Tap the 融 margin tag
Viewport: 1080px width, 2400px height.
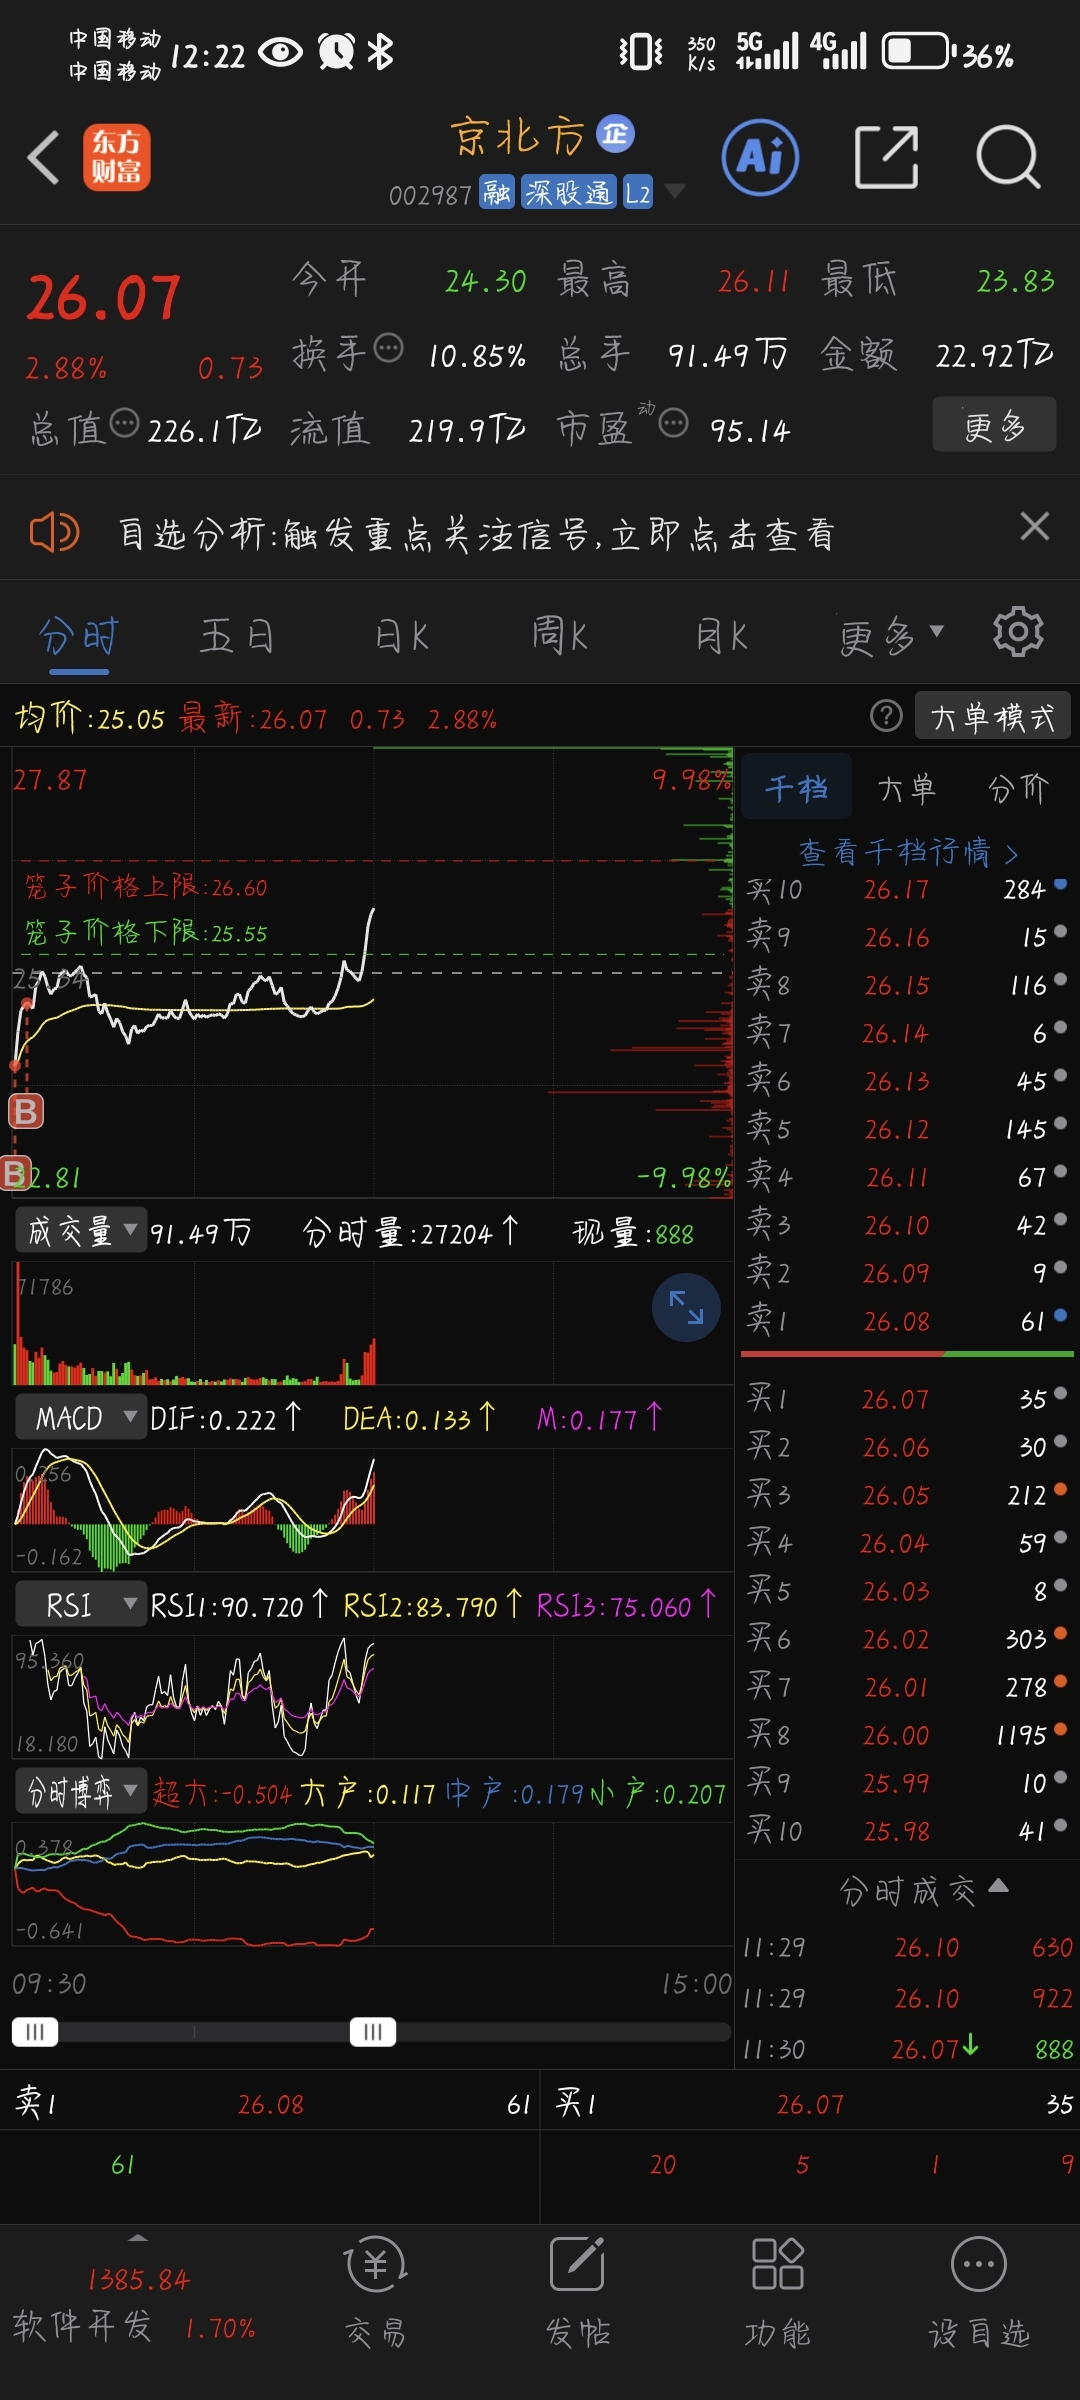click(496, 192)
